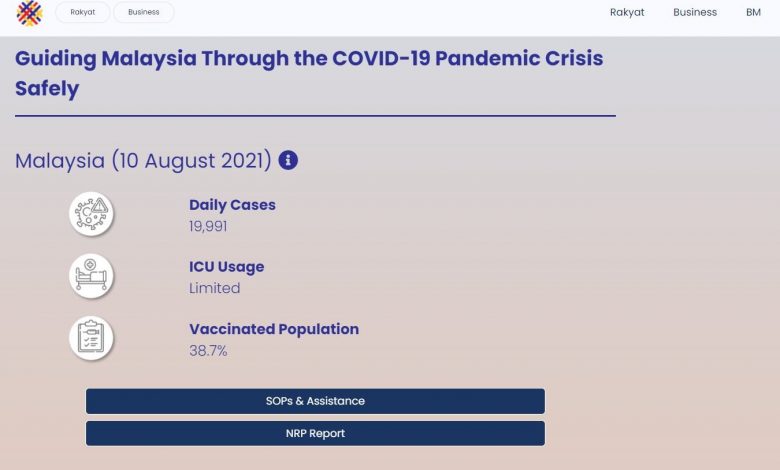Open the SOPs & Assistance button
This screenshot has width=780, height=470.
315,401
